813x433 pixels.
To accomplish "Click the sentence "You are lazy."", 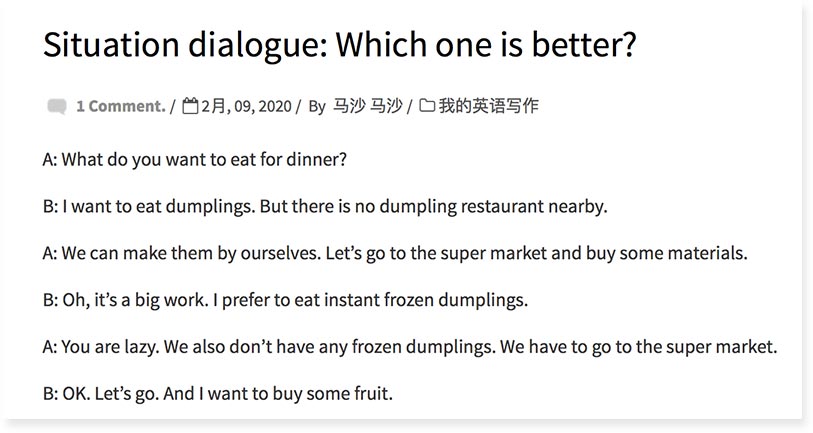I will (x=110, y=347).
